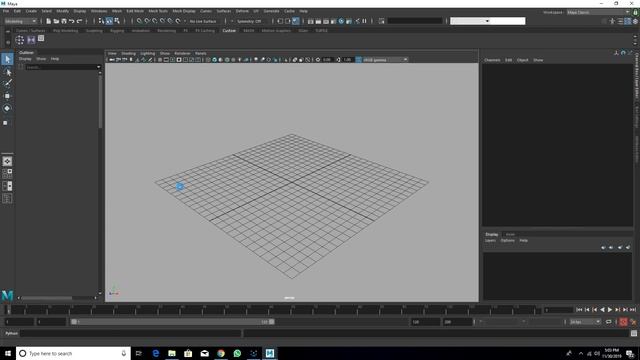Viewport: 640px width, 360px height.
Task: Open the white account dropdown in status line
Action: [x=487, y=21]
